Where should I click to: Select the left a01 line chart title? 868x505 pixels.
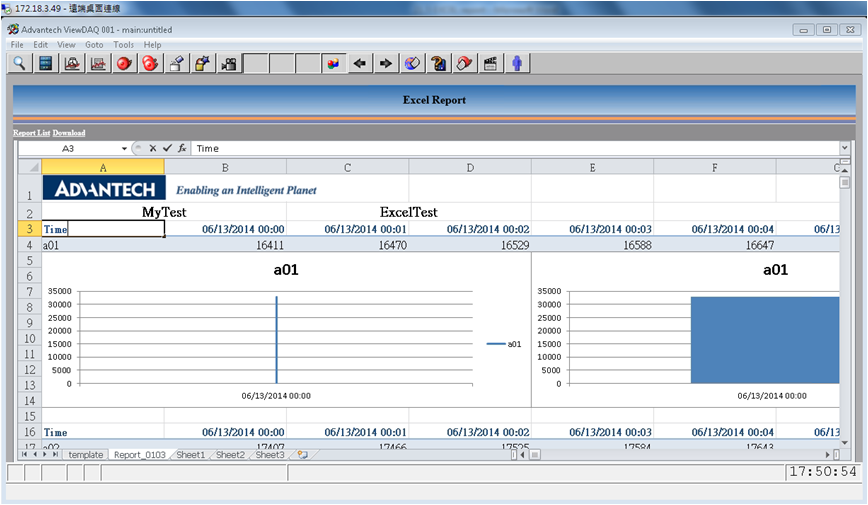click(286, 270)
